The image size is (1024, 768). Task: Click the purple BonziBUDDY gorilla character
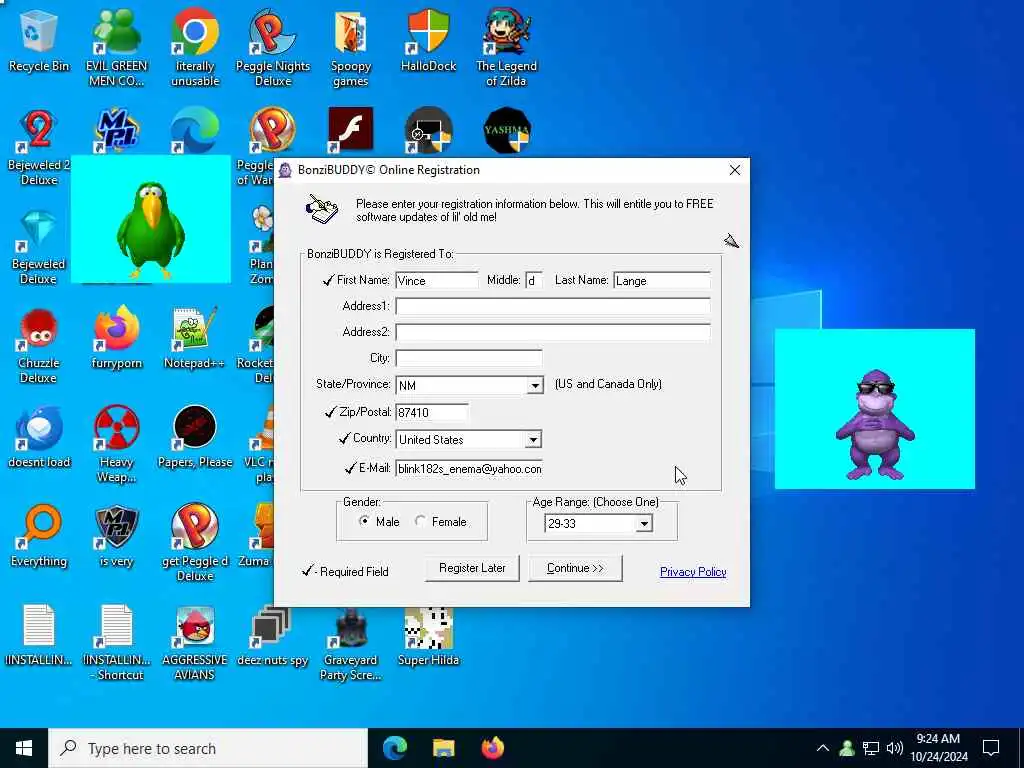(874, 424)
